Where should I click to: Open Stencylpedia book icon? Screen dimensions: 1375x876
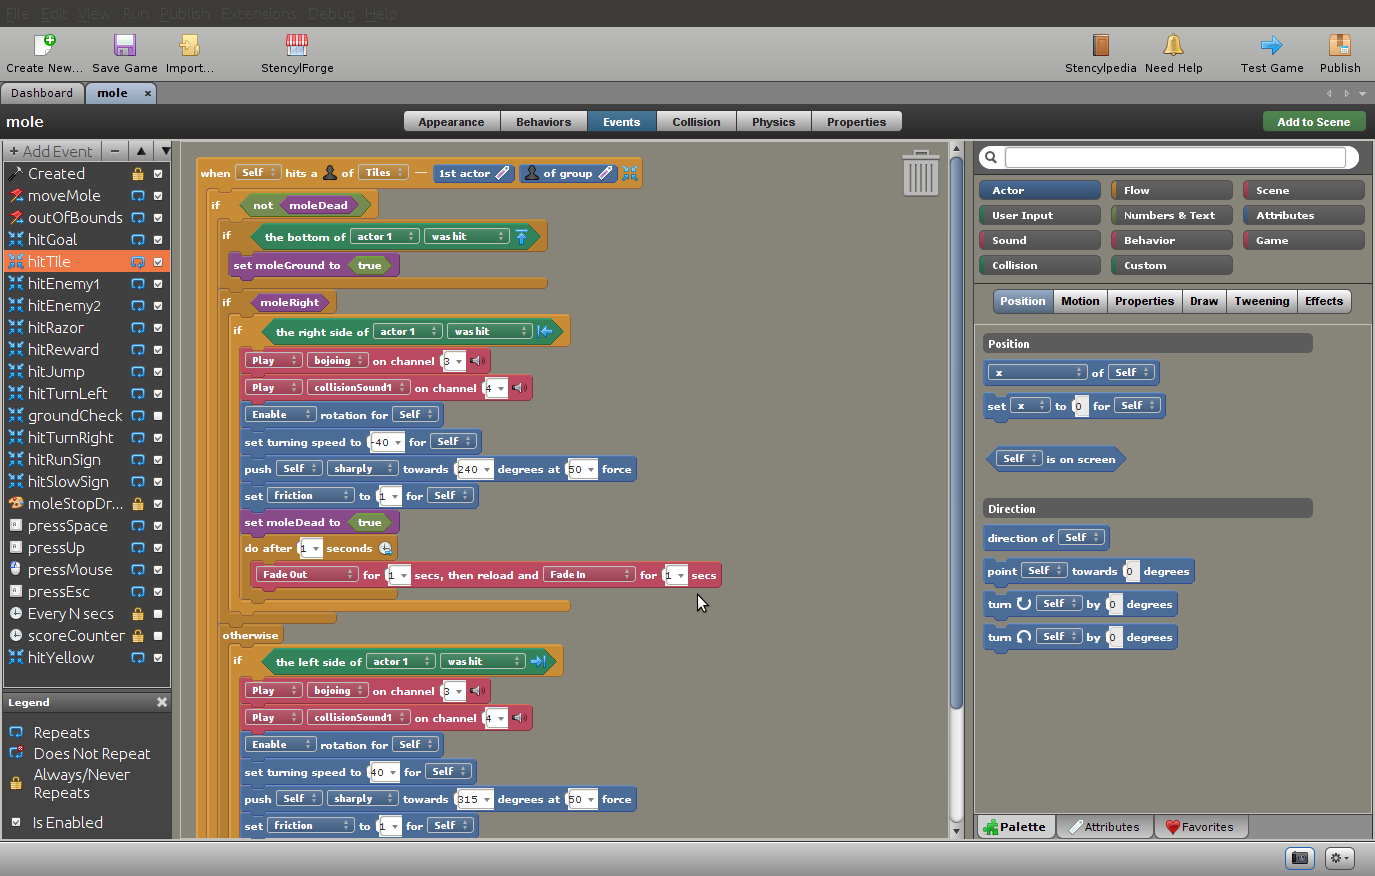(1101, 45)
